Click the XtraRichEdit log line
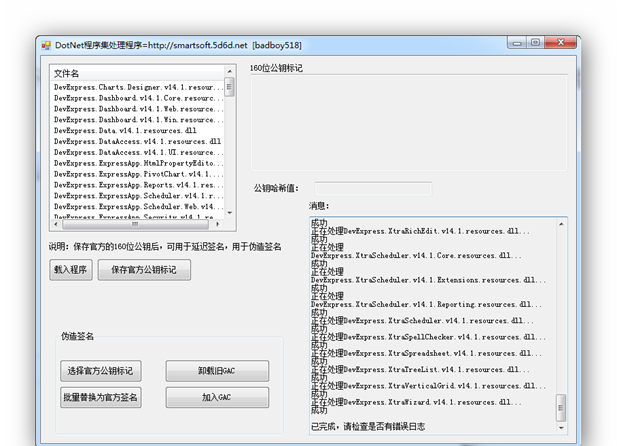This screenshot has width=617, height=446. [x=420, y=231]
